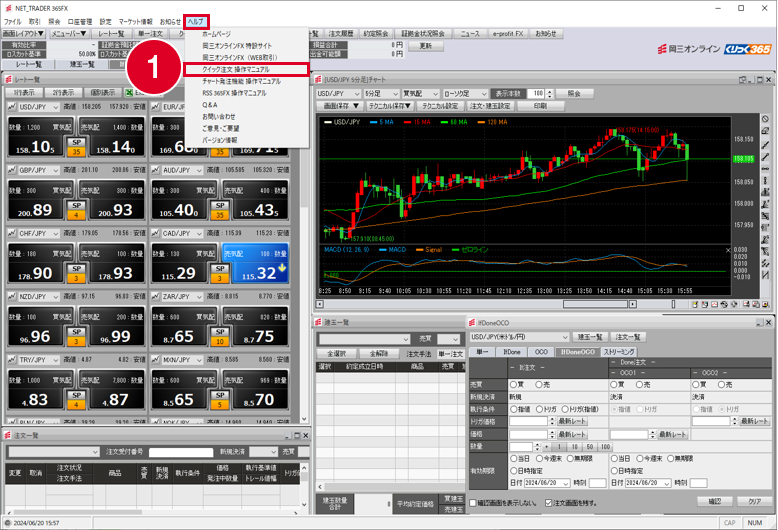Click the 確認 button in IfDoneOCO
The height and width of the screenshot is (530, 778).
coord(714,502)
